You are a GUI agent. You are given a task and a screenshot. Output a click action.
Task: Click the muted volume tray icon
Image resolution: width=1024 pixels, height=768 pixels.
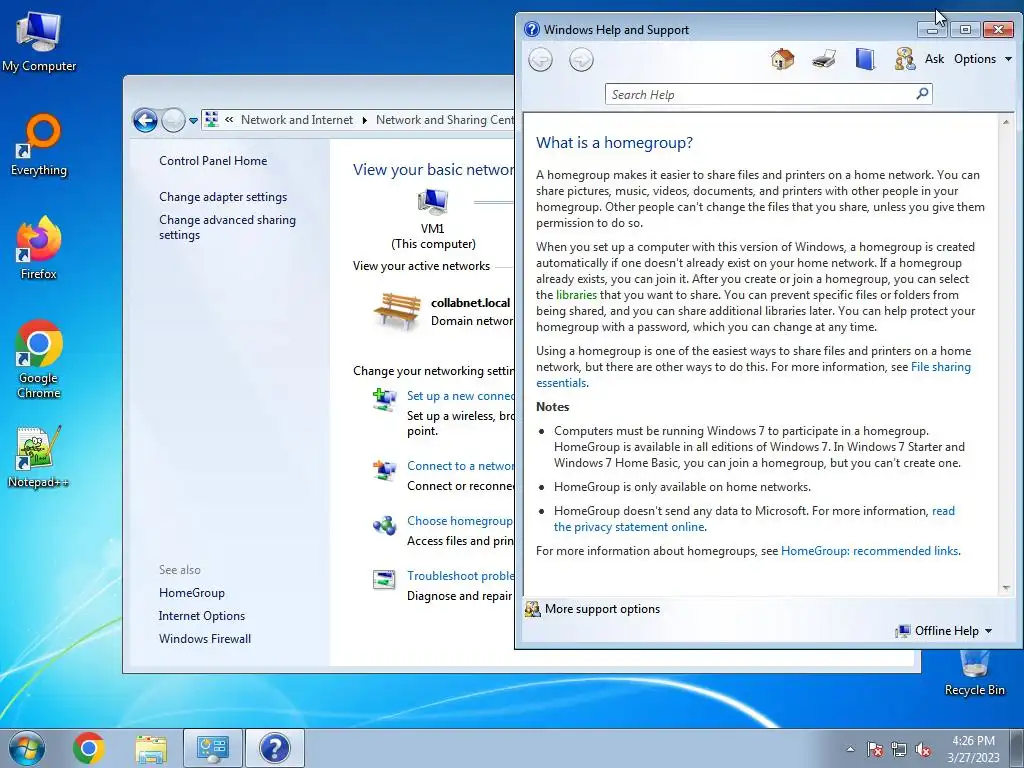coord(923,750)
